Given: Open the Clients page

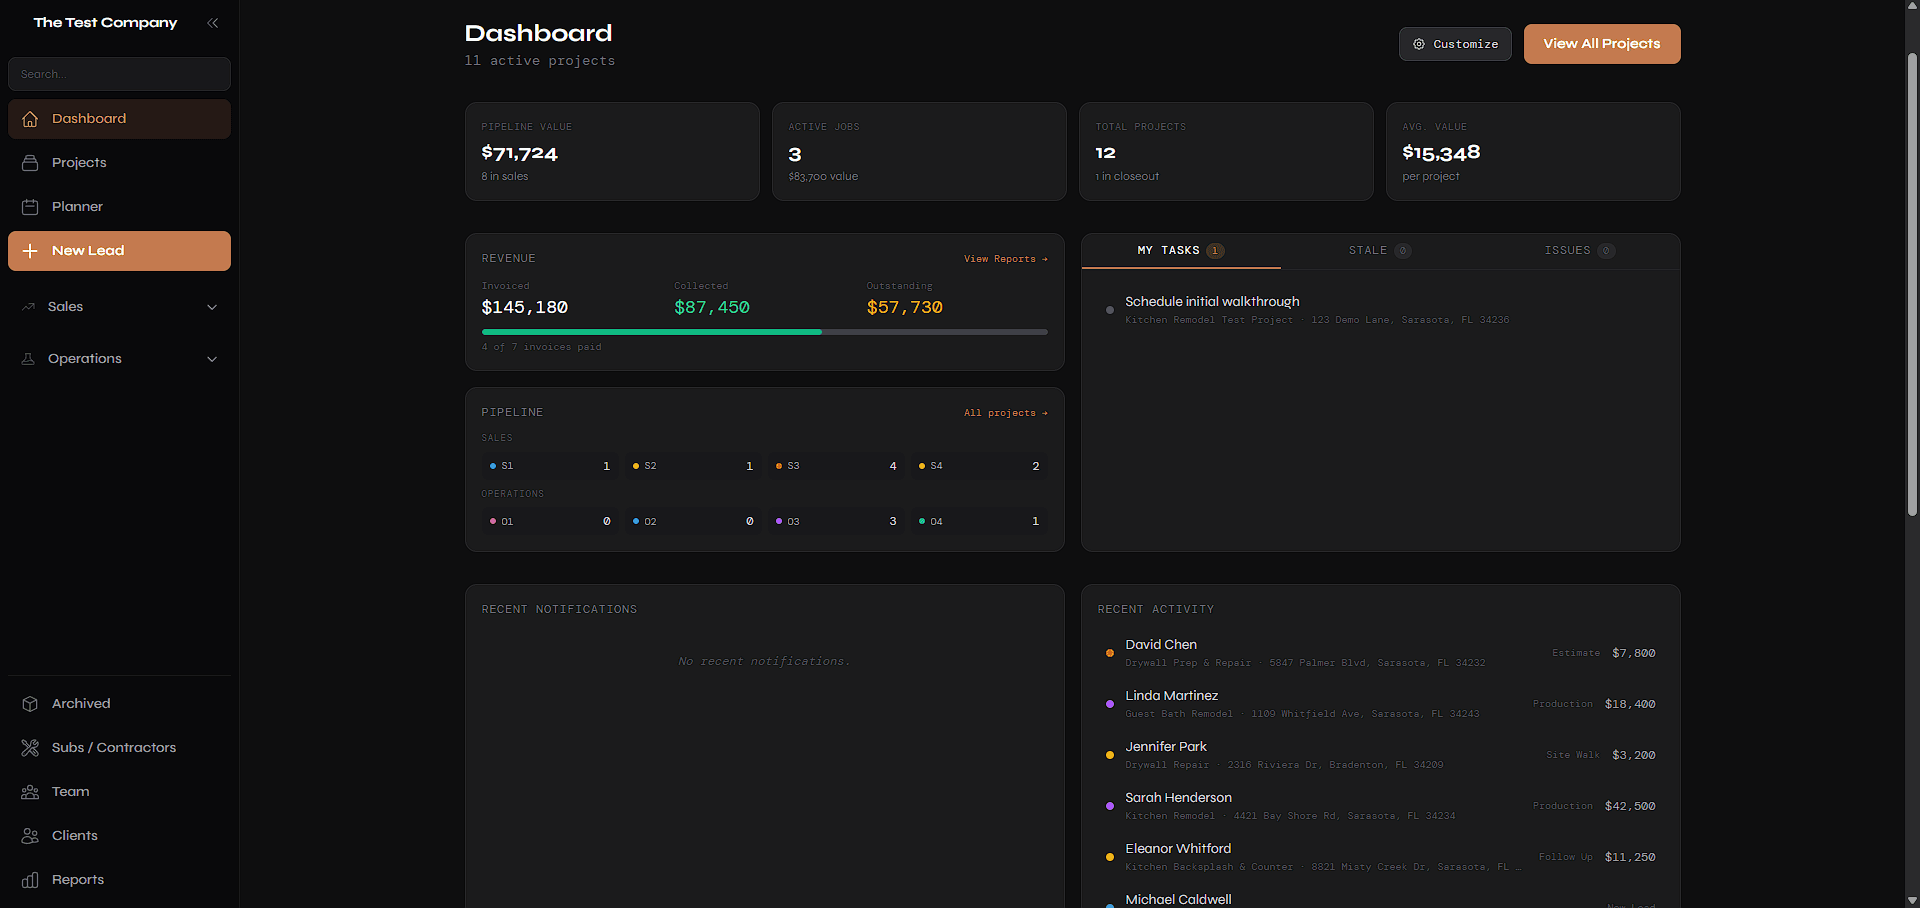Looking at the screenshot, I should pyautogui.click(x=119, y=836).
